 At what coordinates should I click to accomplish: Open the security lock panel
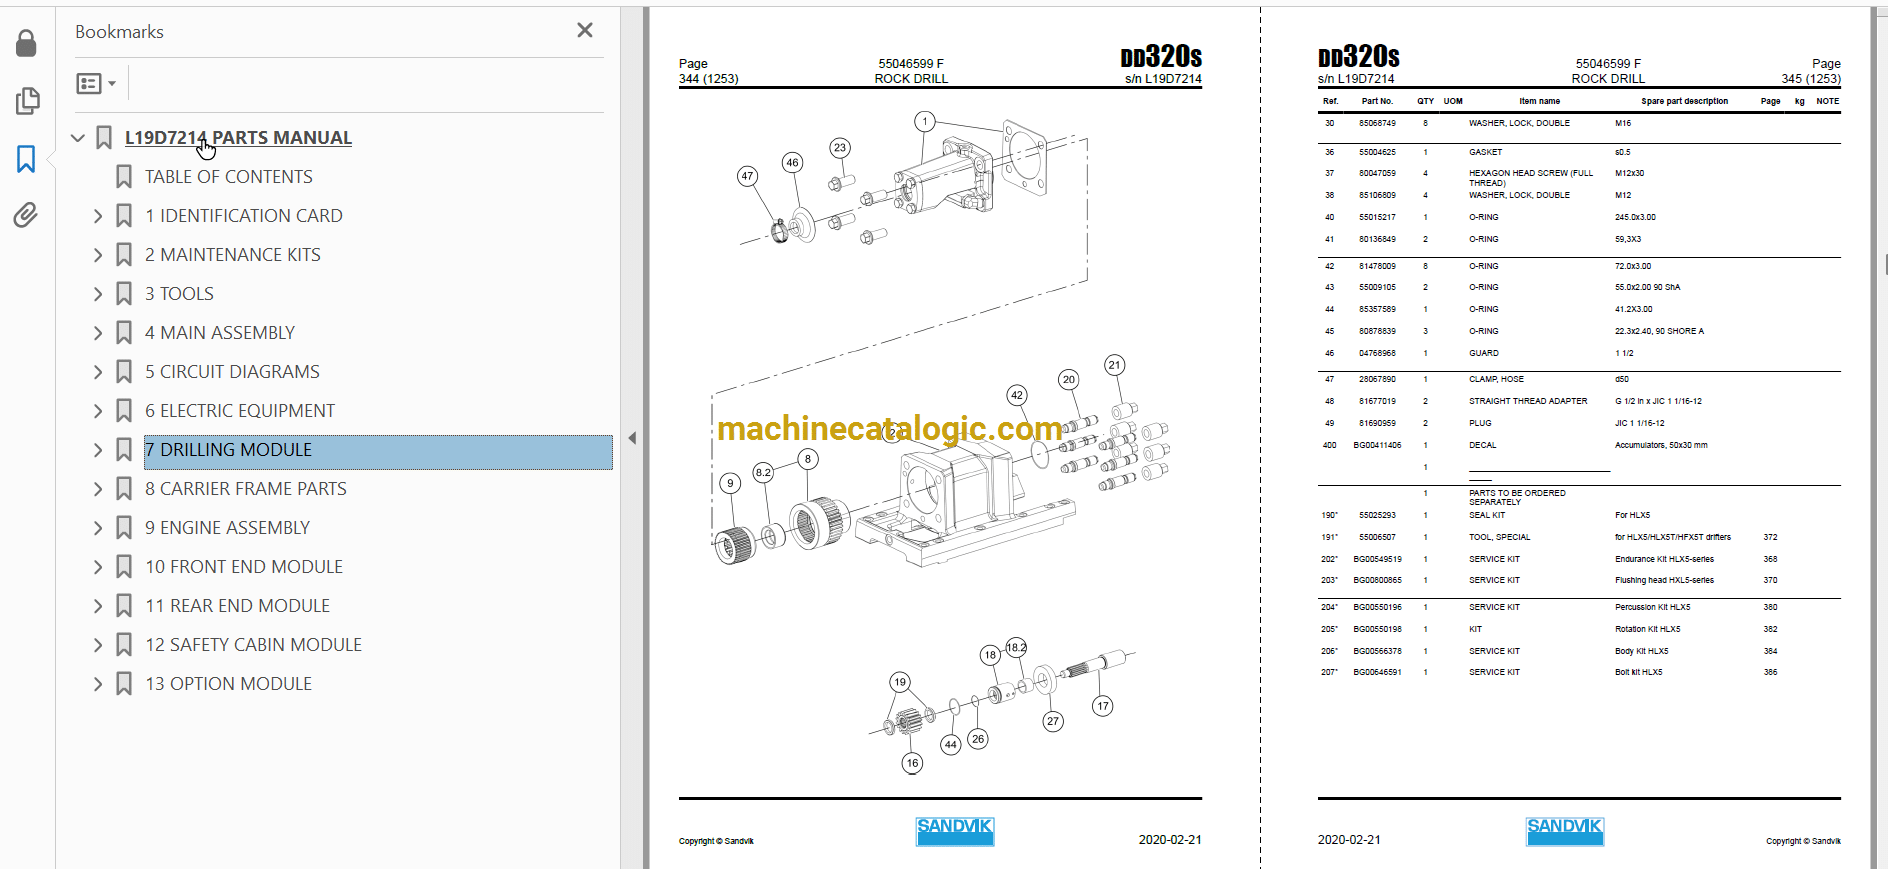click(x=26, y=43)
